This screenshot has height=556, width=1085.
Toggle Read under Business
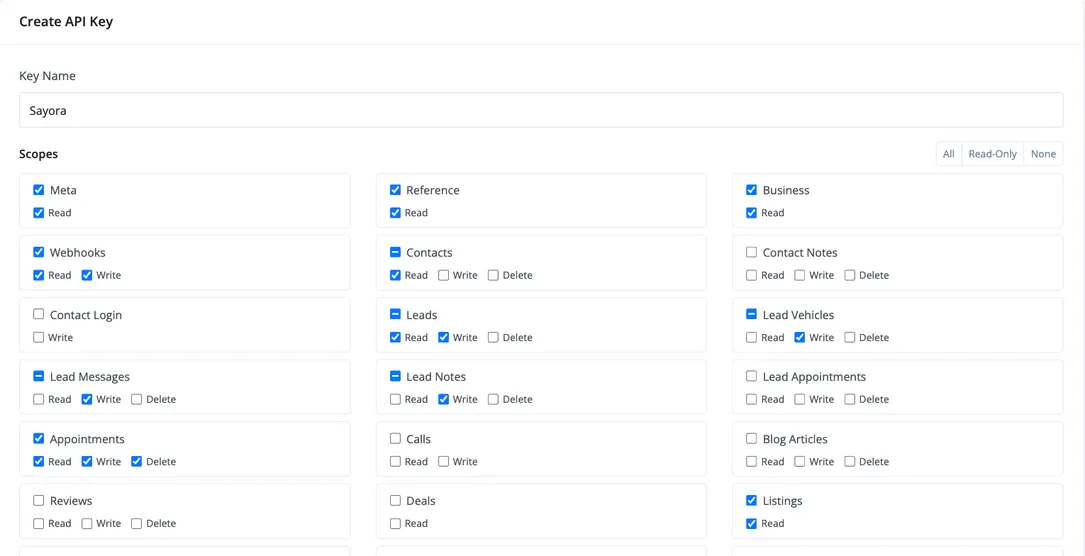[751, 213]
